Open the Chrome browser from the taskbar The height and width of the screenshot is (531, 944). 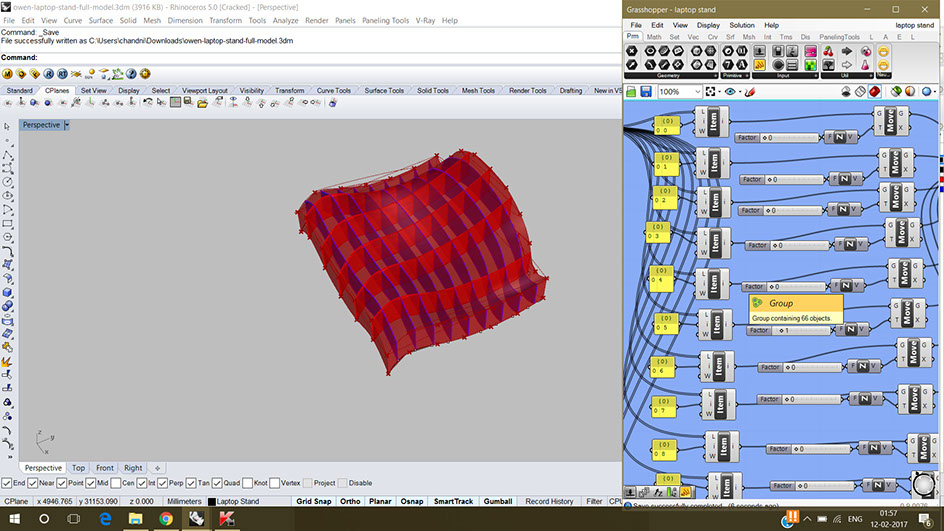tap(166, 518)
